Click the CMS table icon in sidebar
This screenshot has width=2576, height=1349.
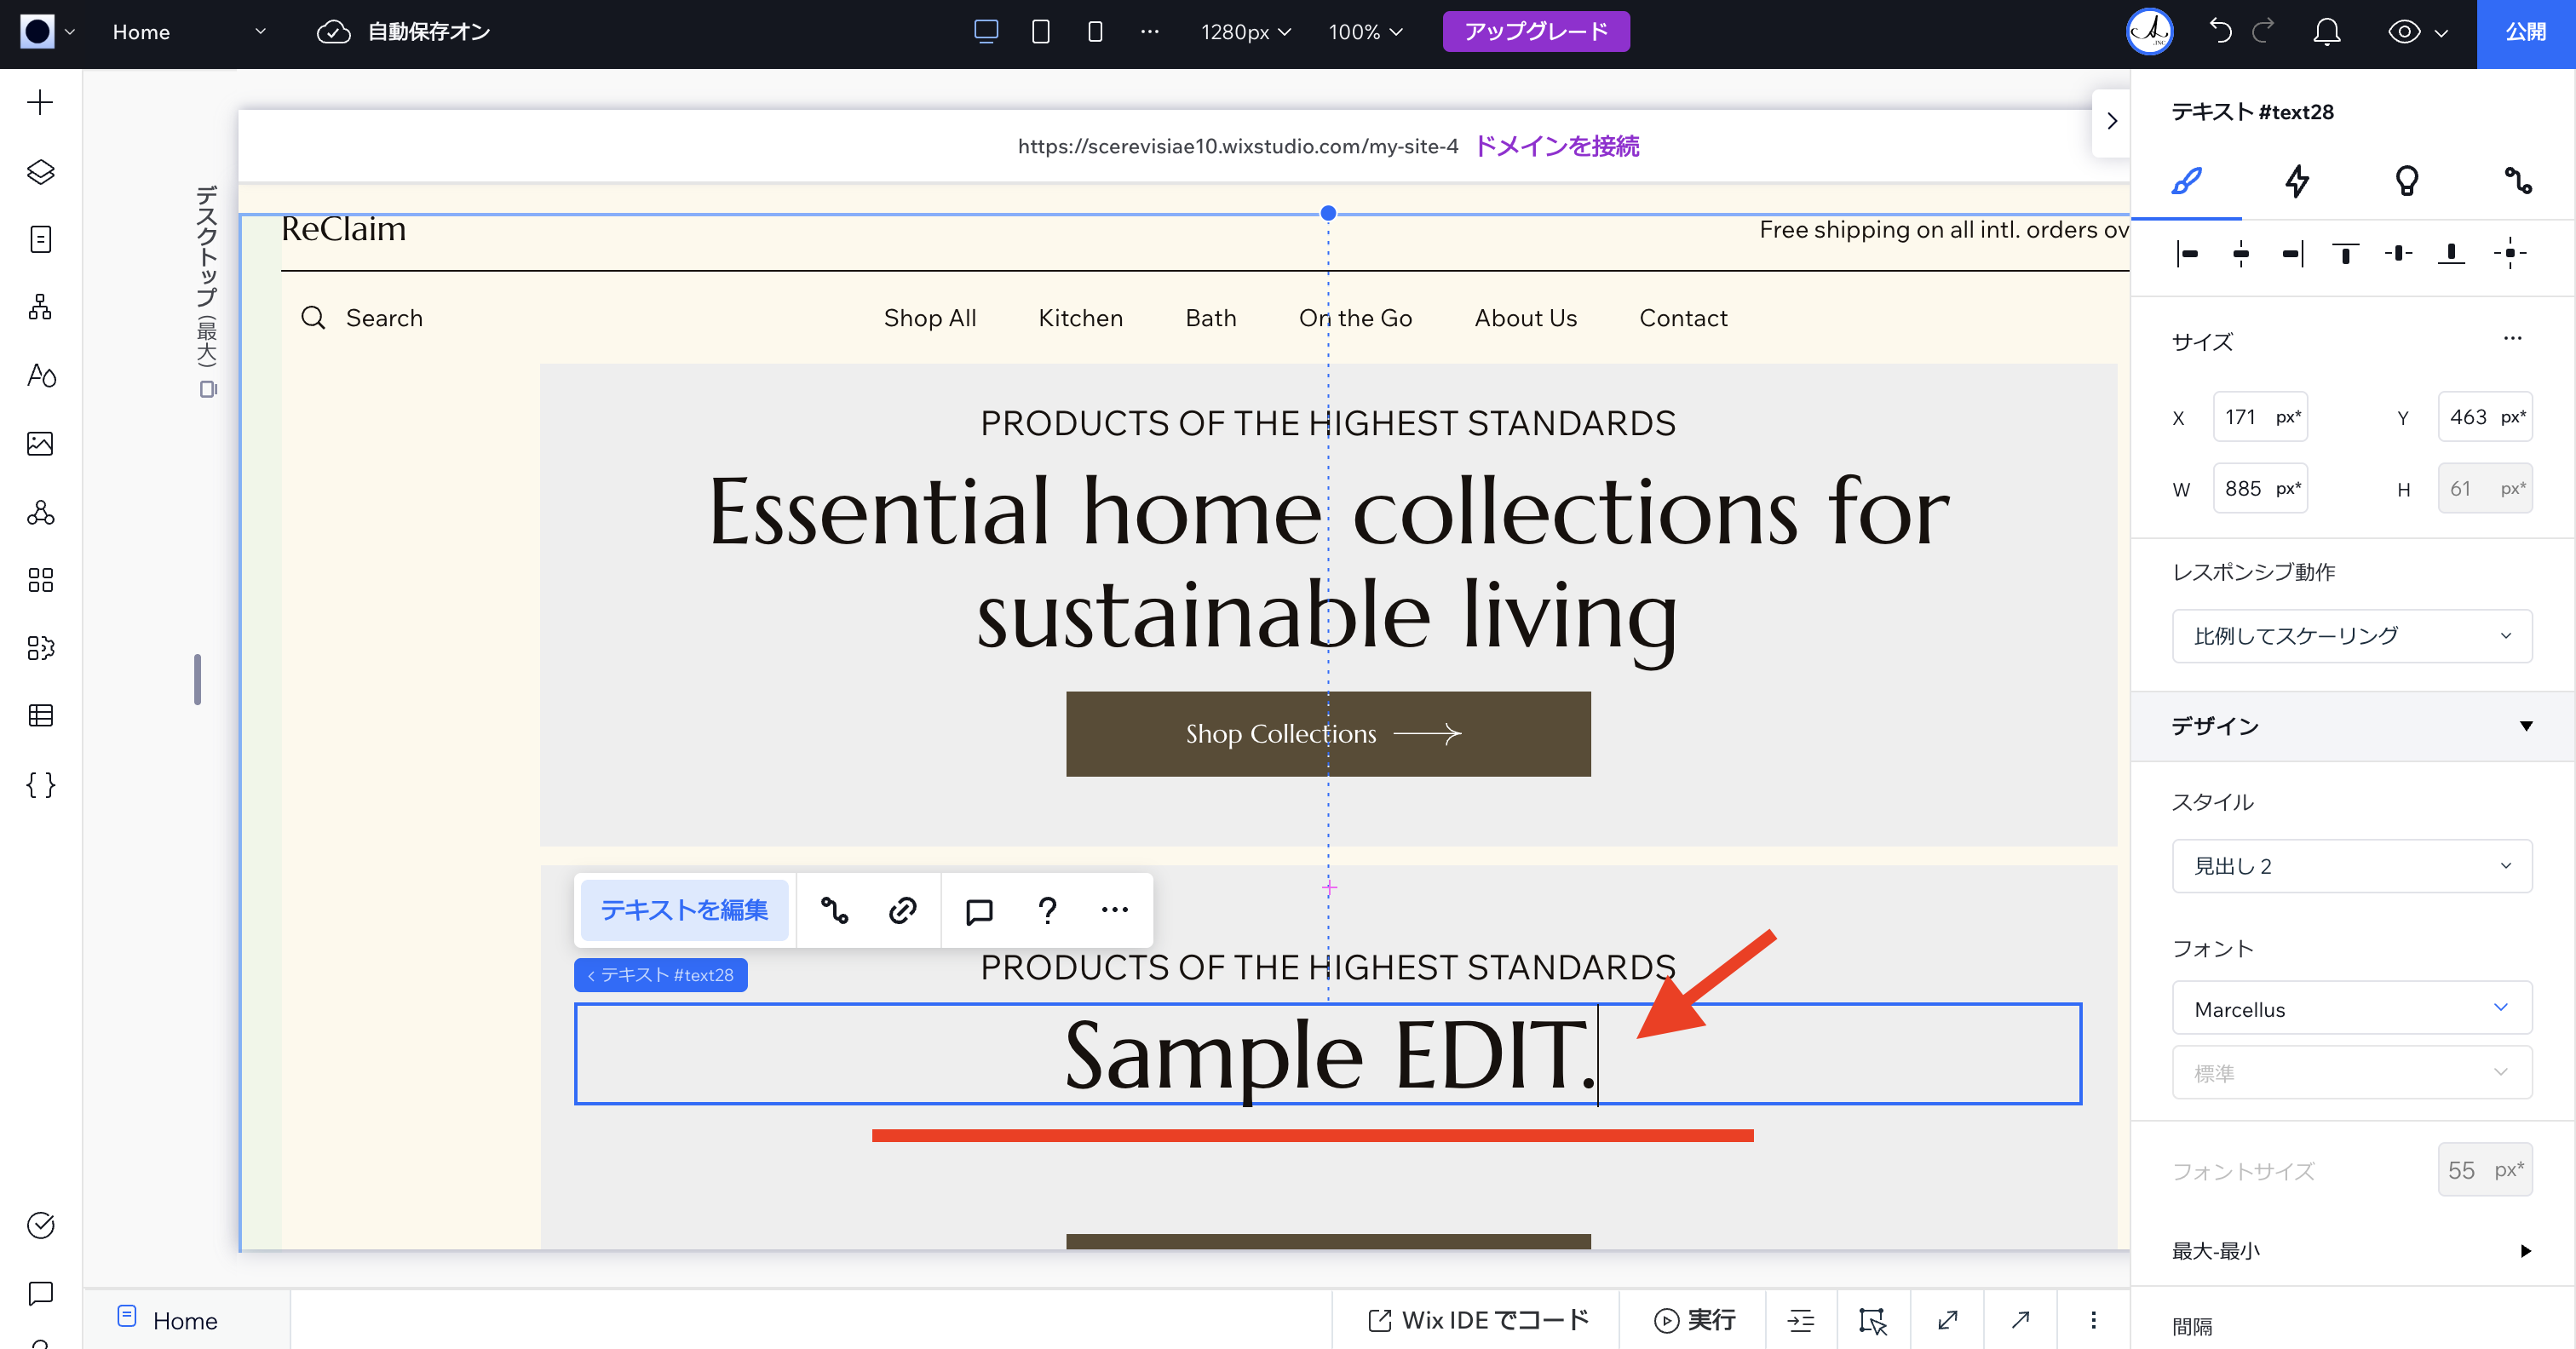40,716
